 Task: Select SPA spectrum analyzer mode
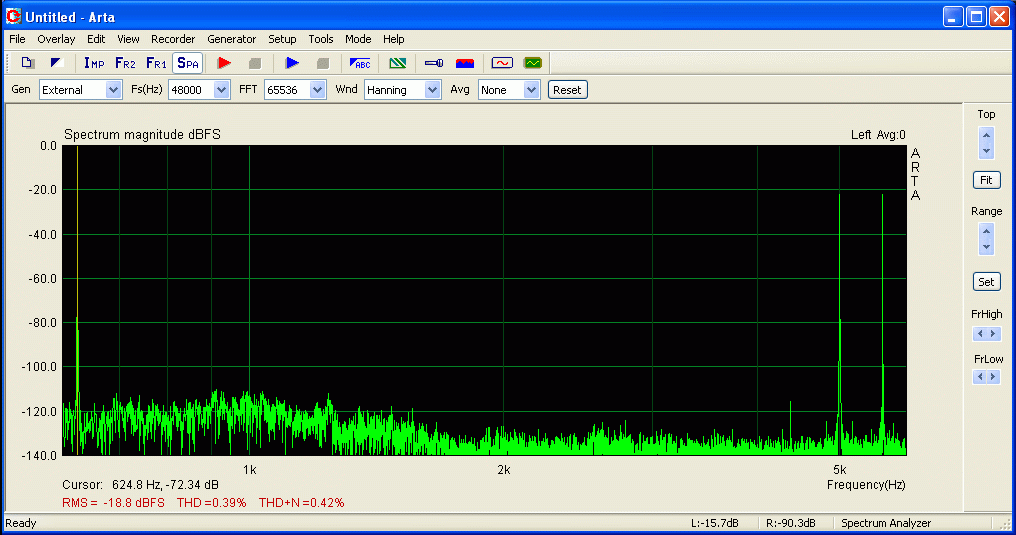188,63
